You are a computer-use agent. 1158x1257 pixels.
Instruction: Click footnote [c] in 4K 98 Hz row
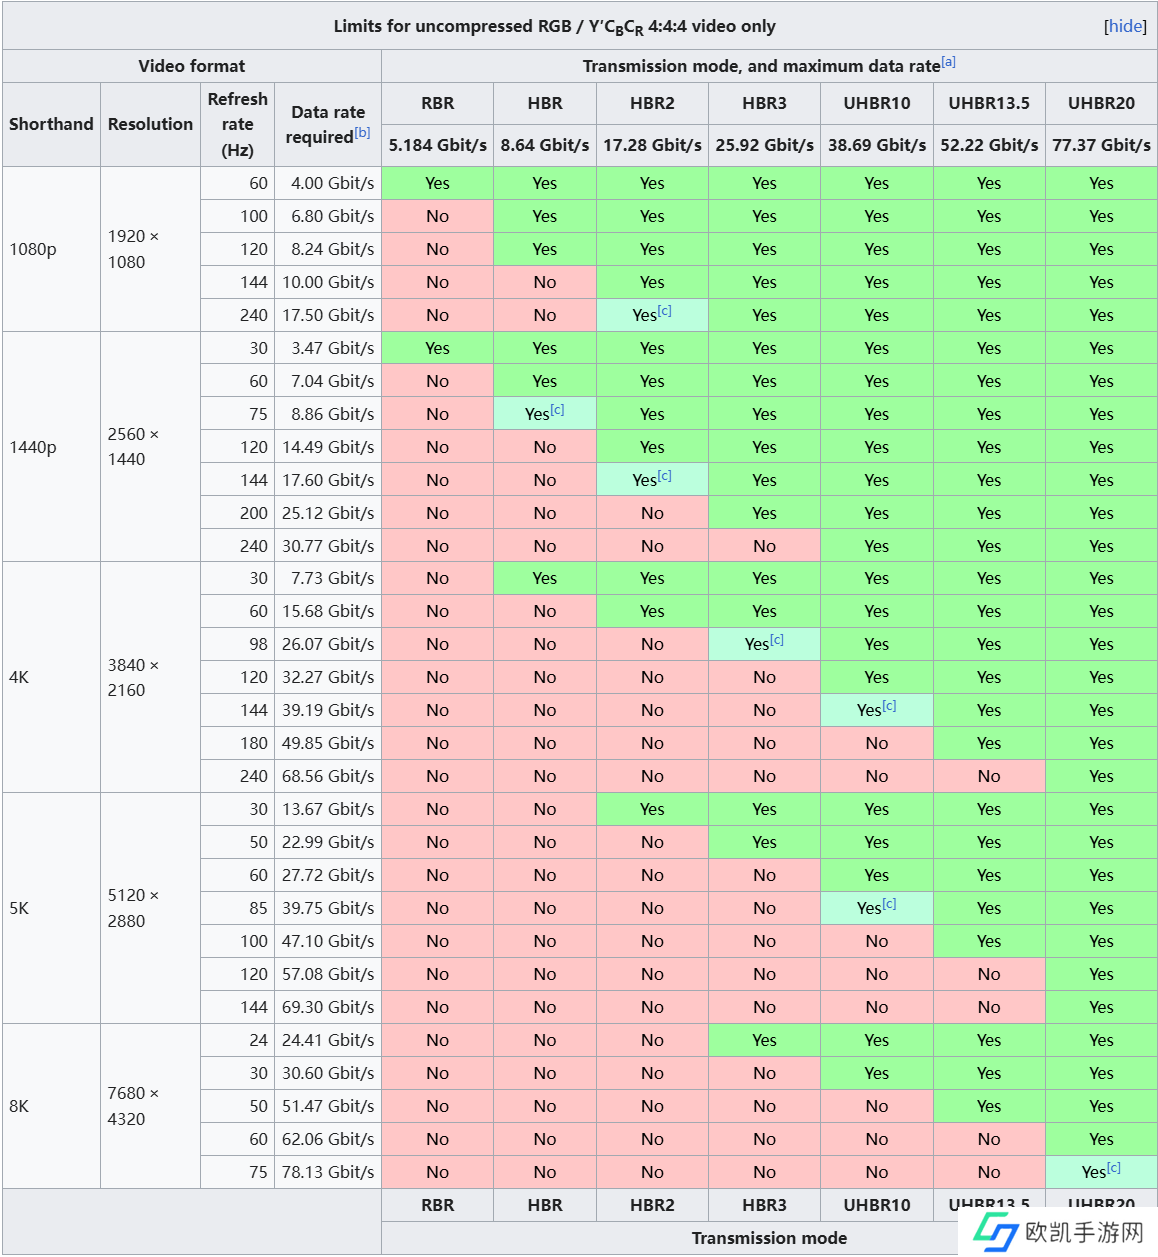[x=777, y=640]
